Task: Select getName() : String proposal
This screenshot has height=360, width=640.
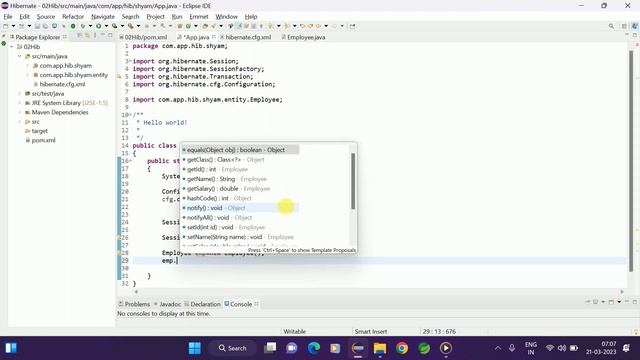Action: [x=240, y=179]
